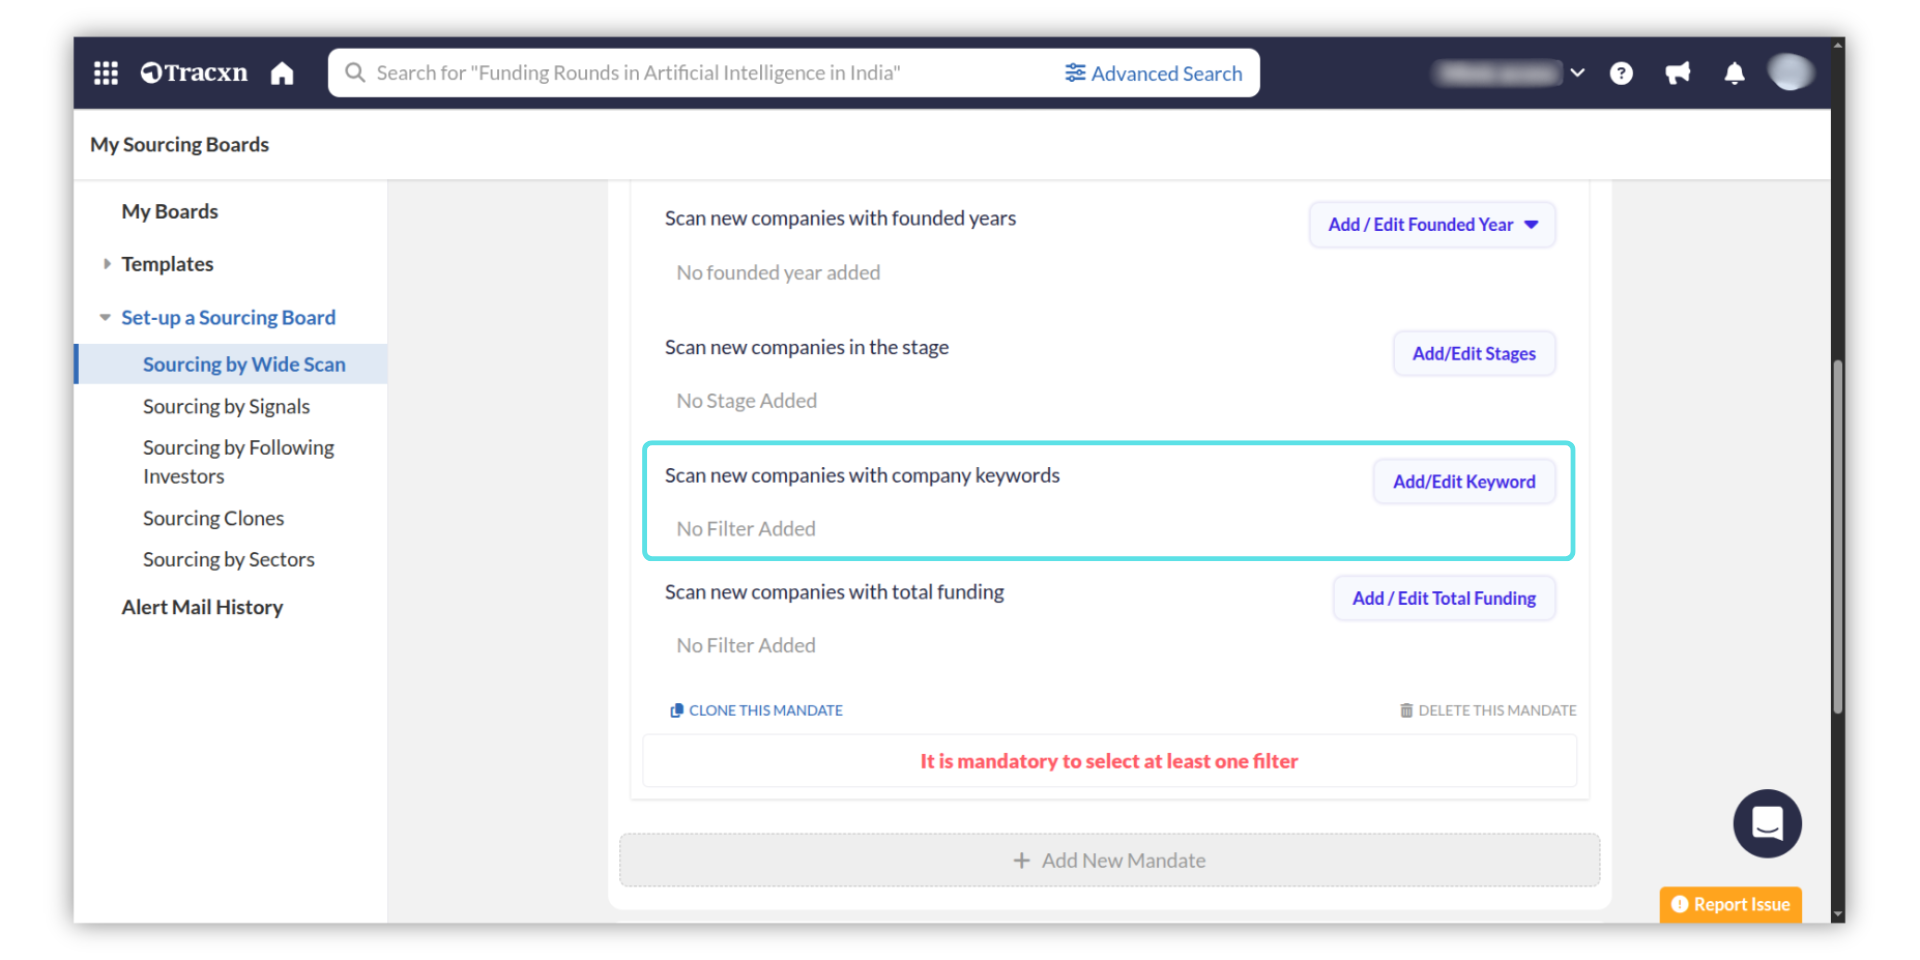Screen dimensions: 1920x960
Task: View notifications bell icon
Action: (1734, 73)
